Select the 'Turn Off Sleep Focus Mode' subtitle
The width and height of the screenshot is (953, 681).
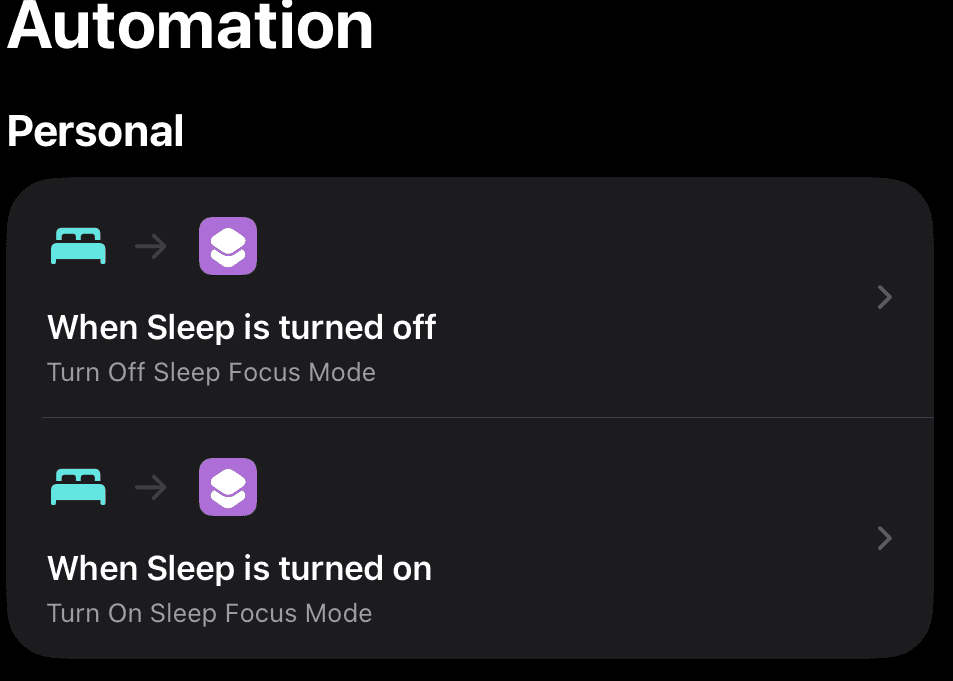tap(212, 372)
